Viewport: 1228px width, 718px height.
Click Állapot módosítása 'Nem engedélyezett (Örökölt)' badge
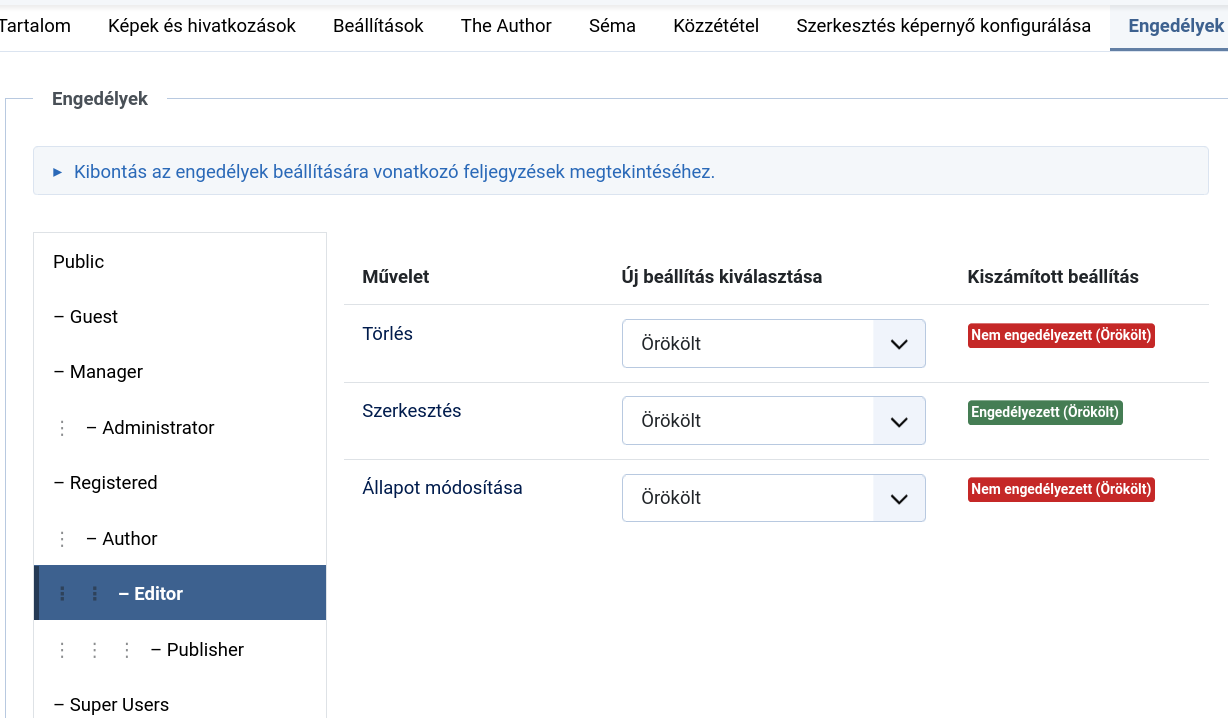pyautogui.click(x=1061, y=489)
